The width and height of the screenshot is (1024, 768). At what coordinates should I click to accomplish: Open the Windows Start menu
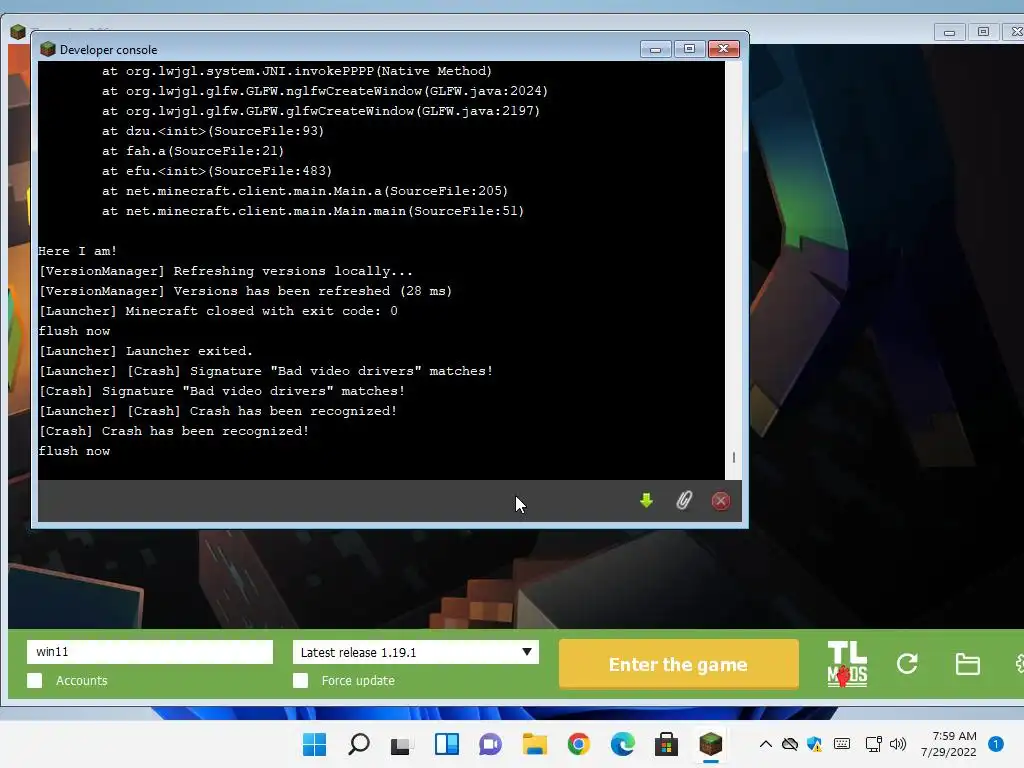pos(314,744)
